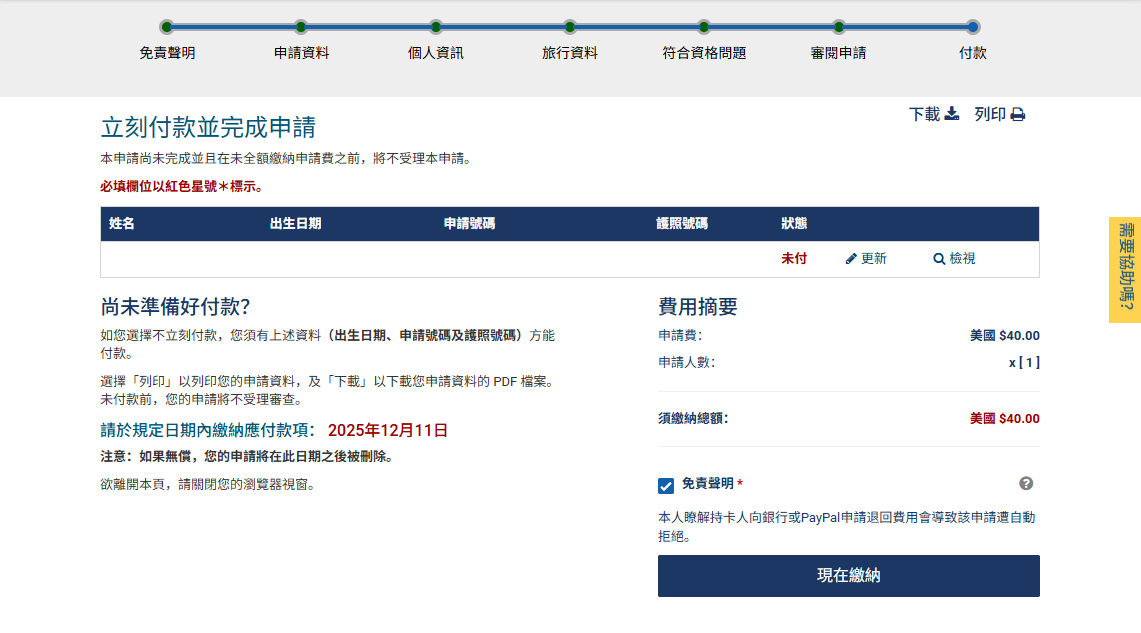Open the 符合資格問題 step
The image size is (1141, 633).
704,27
